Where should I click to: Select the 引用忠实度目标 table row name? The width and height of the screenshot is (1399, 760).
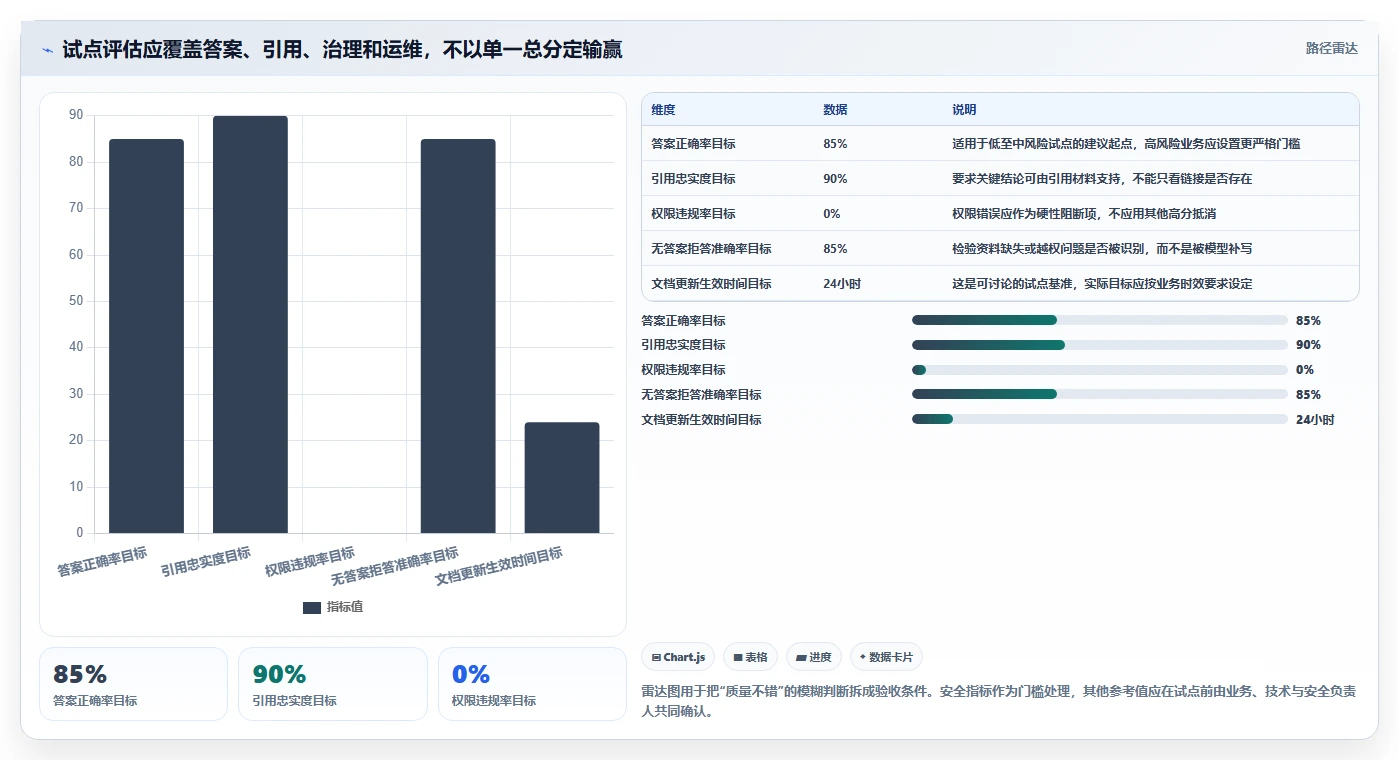point(693,179)
